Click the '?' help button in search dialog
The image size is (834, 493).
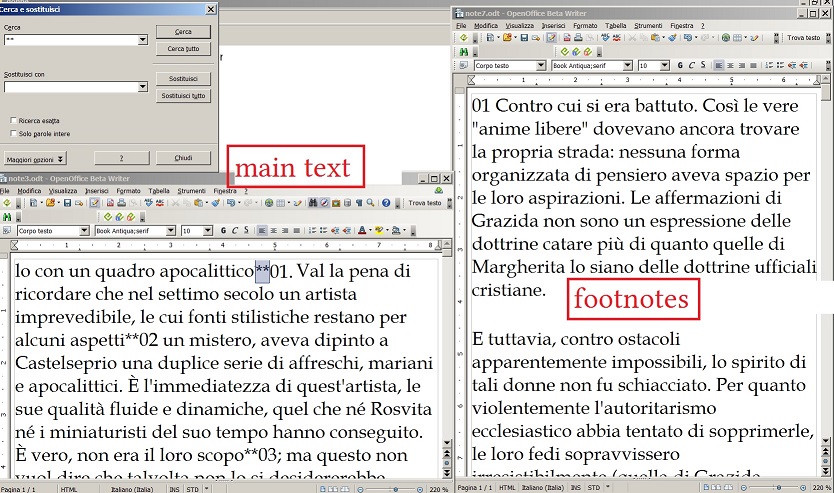(121, 158)
